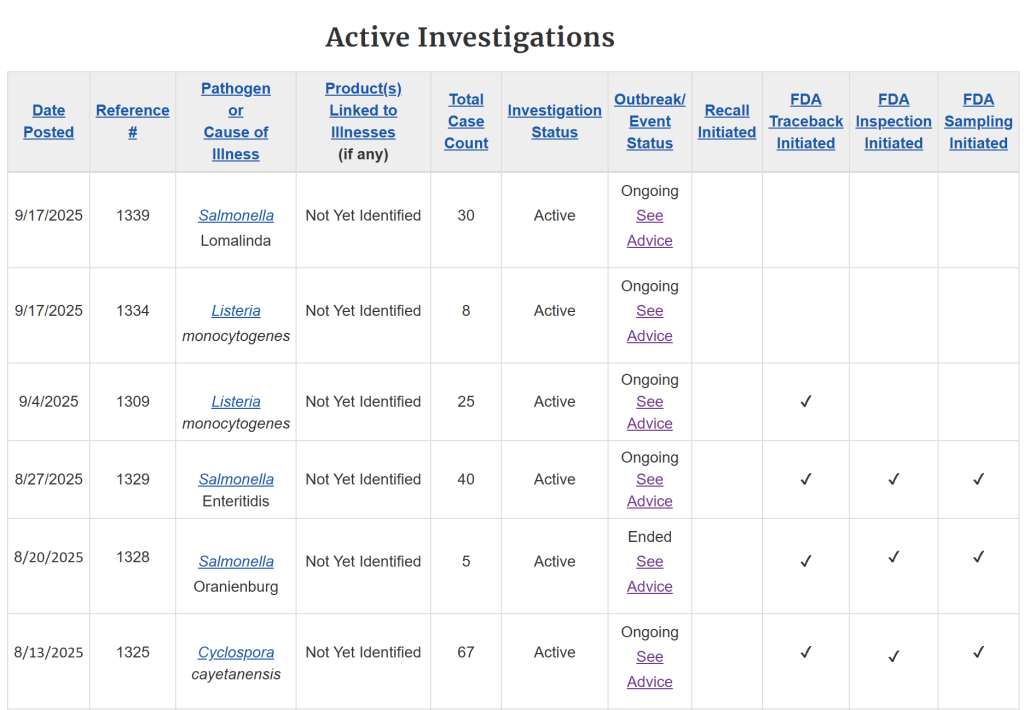This screenshot has width=1024, height=710.
Task: Open Salmonella link for Lomalinda row
Action: (236, 215)
